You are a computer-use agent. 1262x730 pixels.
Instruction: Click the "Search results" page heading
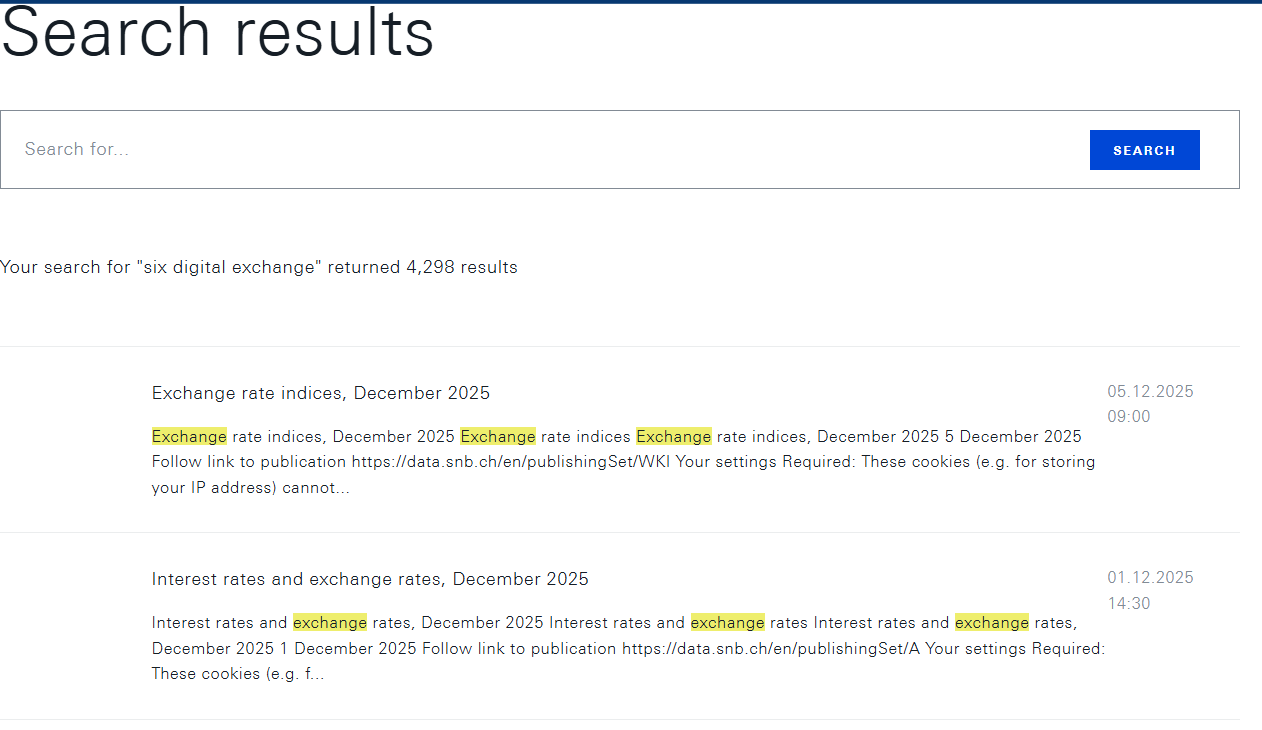point(218,34)
